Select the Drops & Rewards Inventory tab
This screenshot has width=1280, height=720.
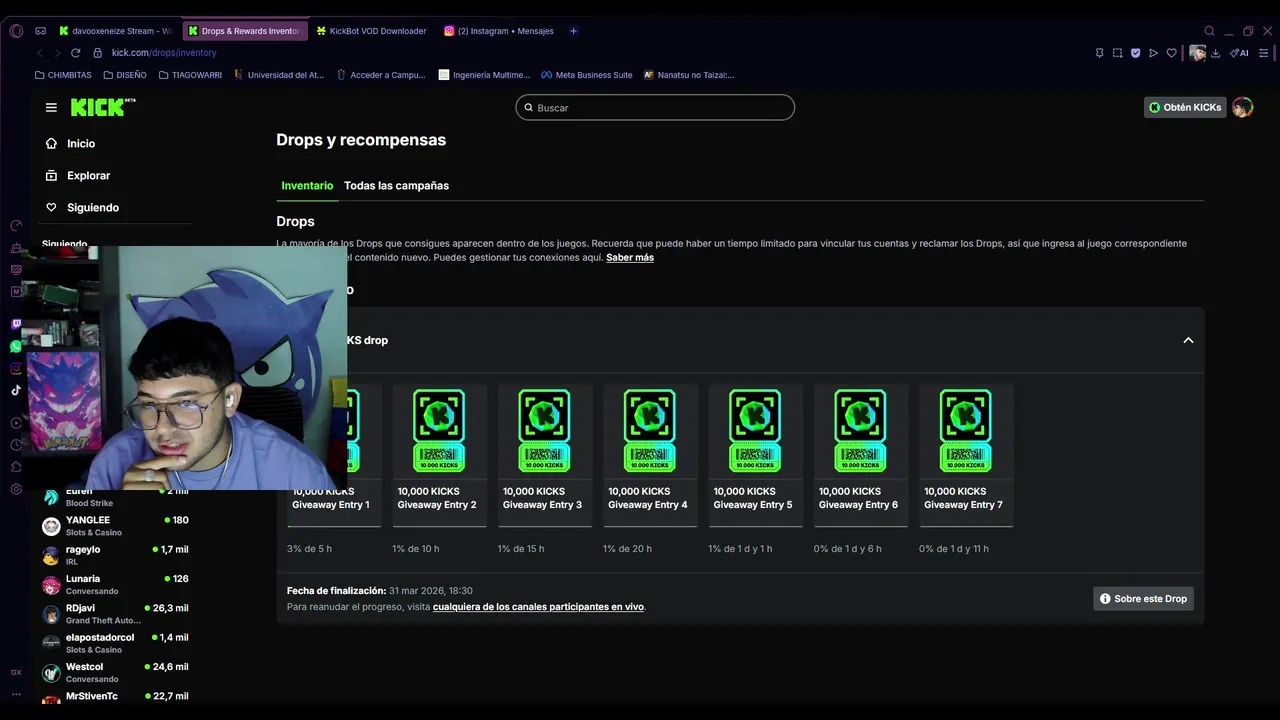(x=245, y=31)
